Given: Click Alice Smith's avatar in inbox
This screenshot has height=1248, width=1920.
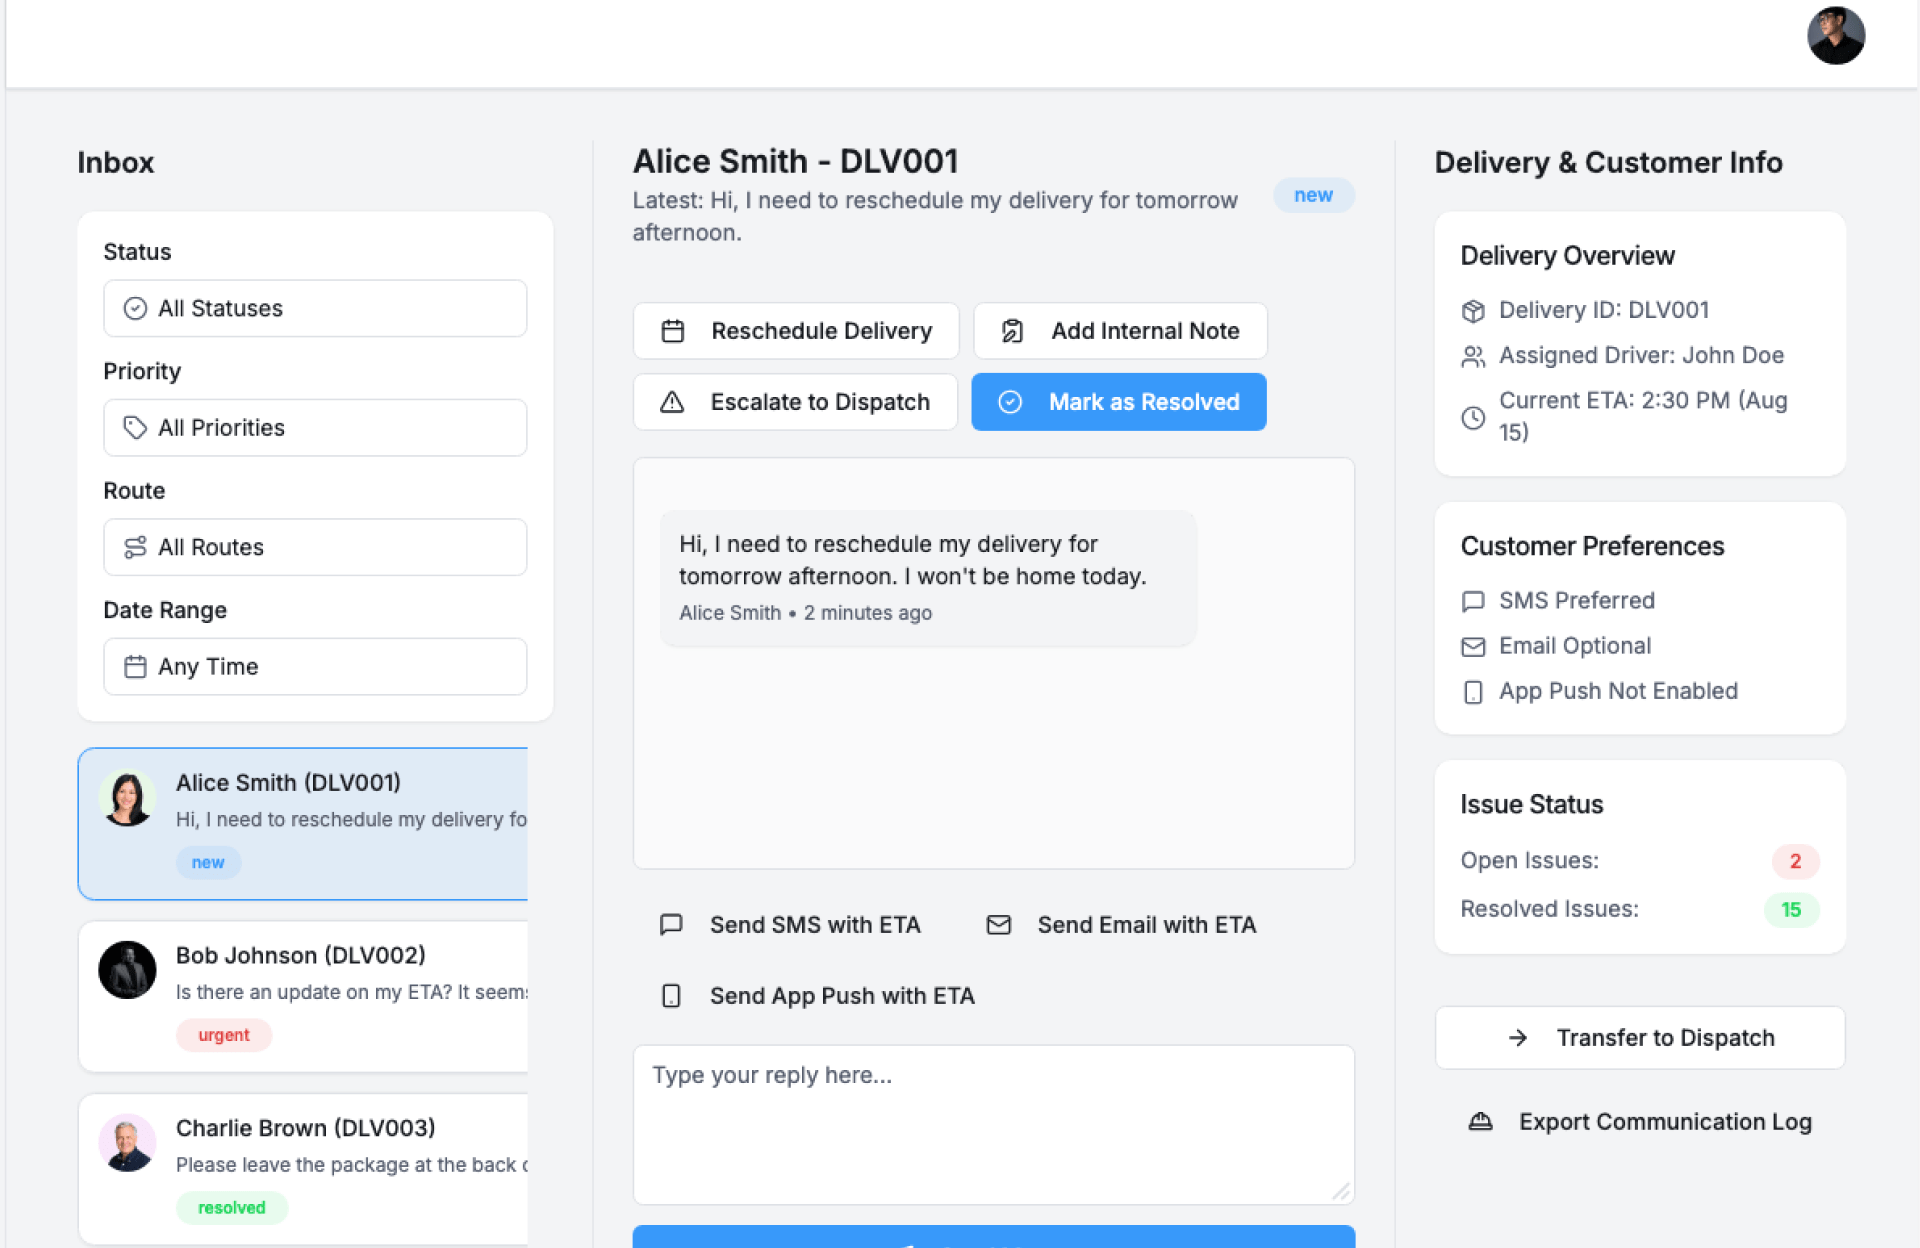Looking at the screenshot, I should pos(127,798).
